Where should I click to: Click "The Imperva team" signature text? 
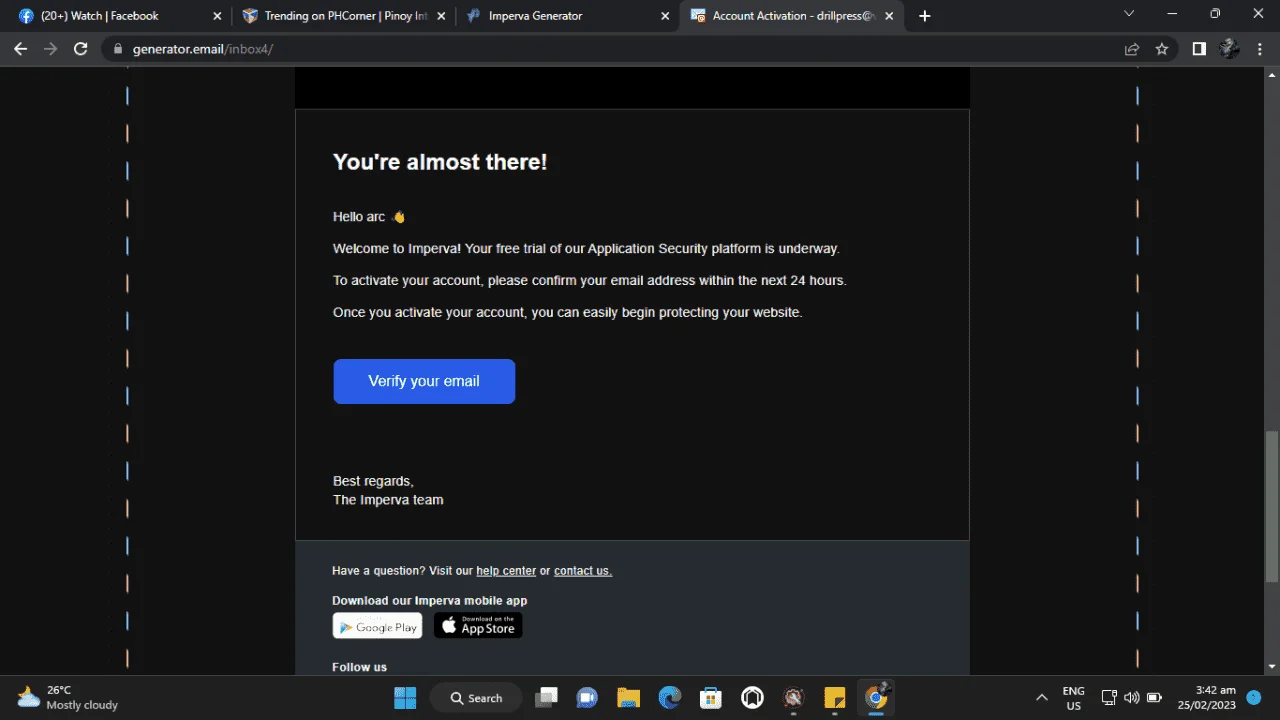(x=388, y=500)
